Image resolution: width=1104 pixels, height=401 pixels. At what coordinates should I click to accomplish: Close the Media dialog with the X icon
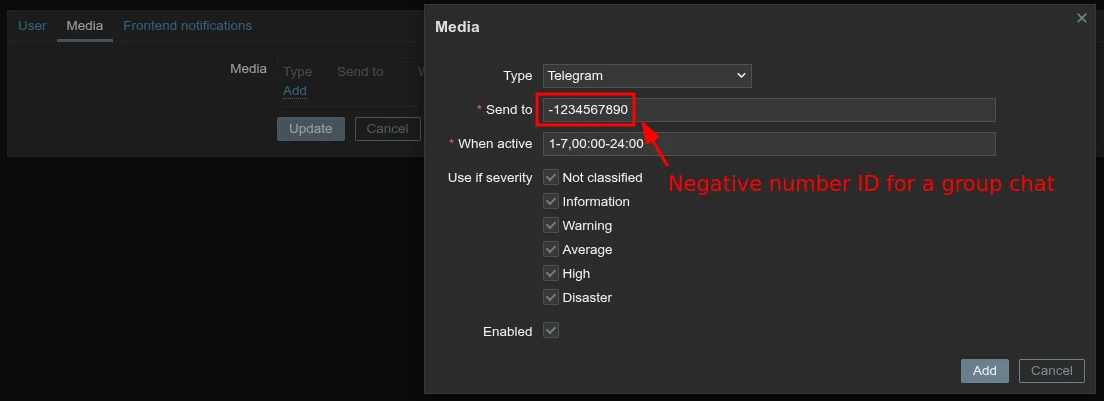pos(1081,18)
